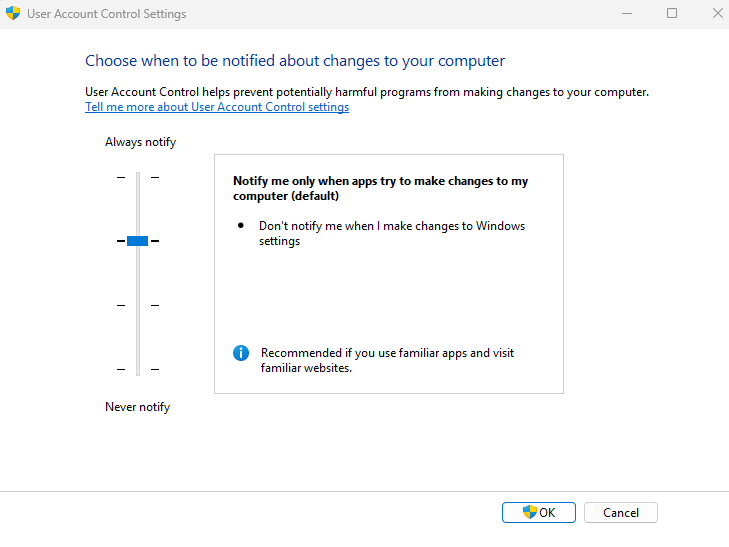Click the 'User Account Control Settings' window title
Image resolution: width=729 pixels, height=547 pixels.
tap(106, 14)
